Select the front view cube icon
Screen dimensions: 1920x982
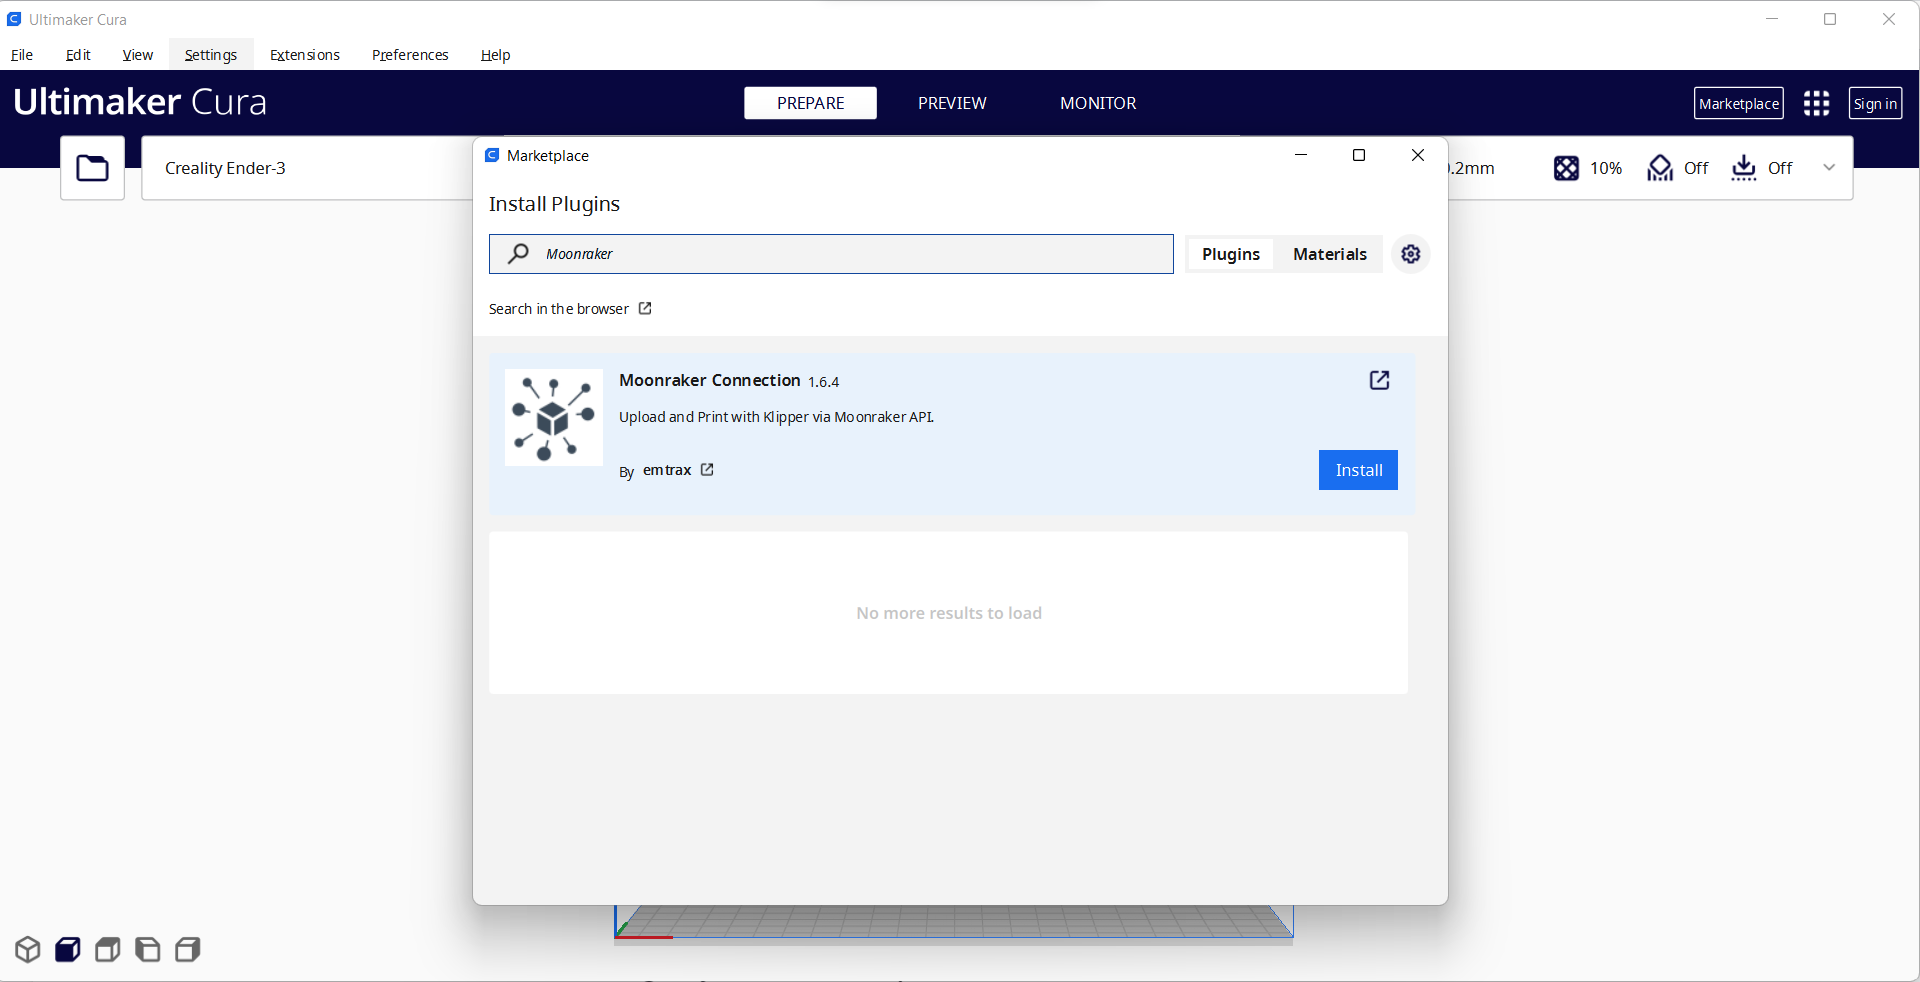[x=68, y=949]
